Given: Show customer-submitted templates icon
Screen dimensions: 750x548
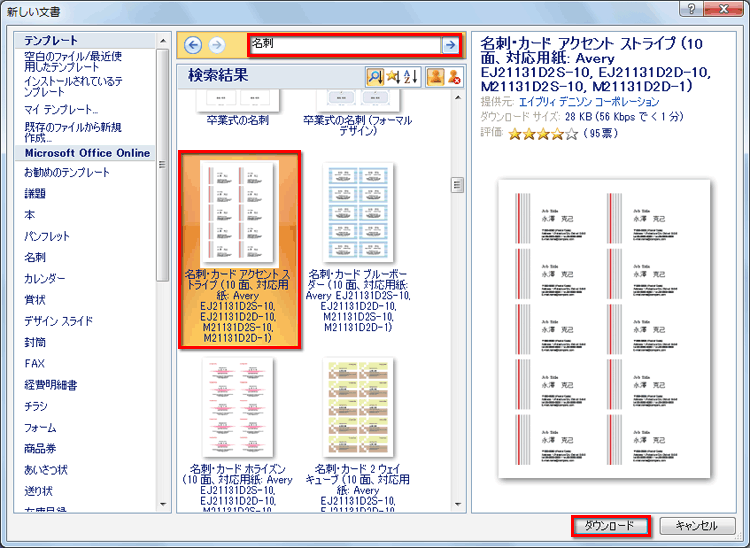Looking at the screenshot, I should coord(435,77).
